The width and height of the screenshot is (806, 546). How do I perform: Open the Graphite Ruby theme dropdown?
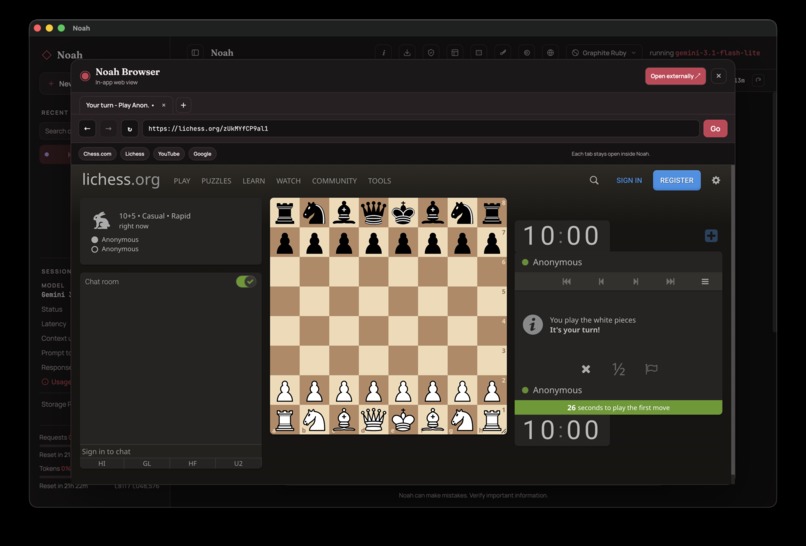pos(604,52)
